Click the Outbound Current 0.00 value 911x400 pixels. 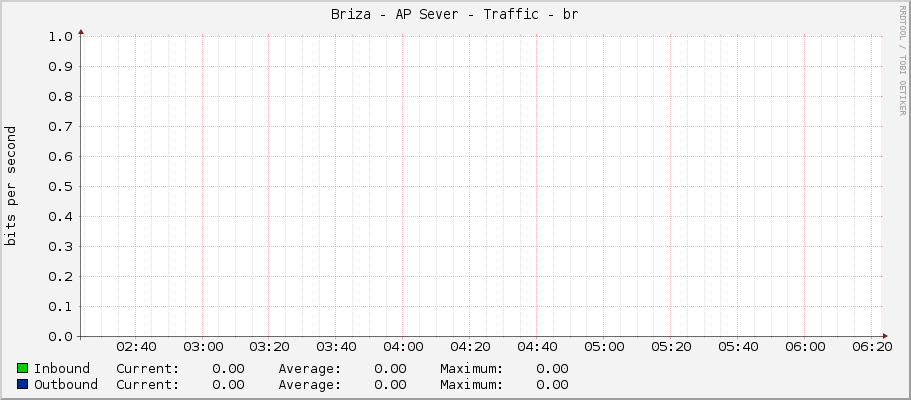pos(228,385)
